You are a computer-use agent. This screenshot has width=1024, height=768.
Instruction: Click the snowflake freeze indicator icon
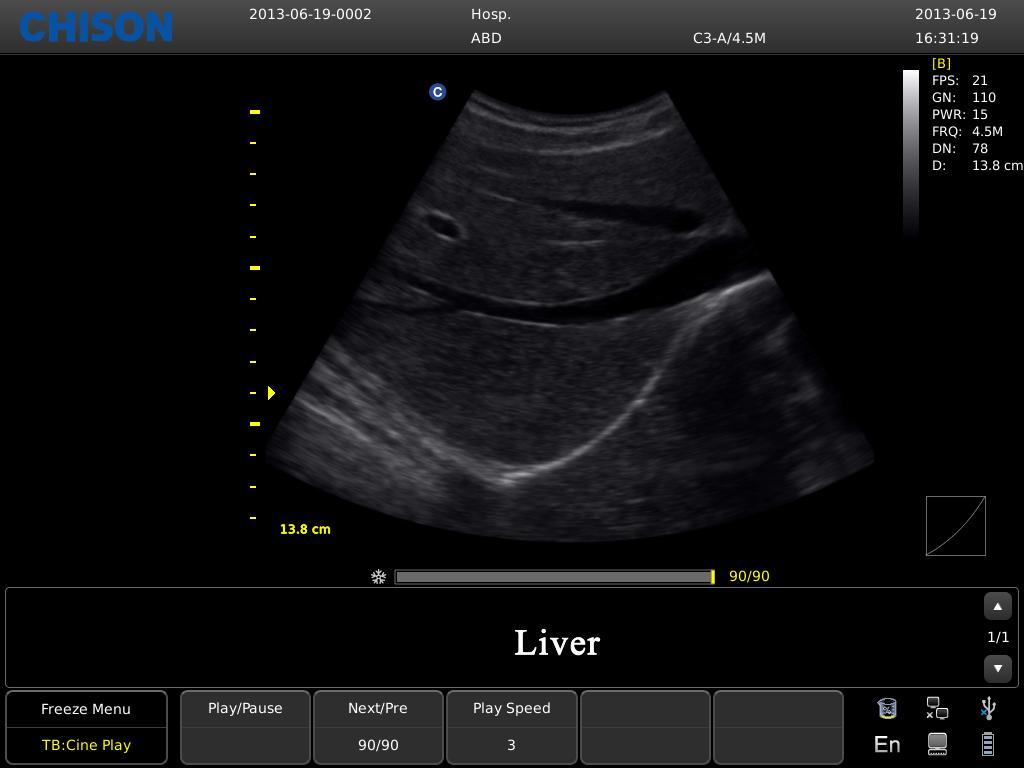[x=378, y=576]
